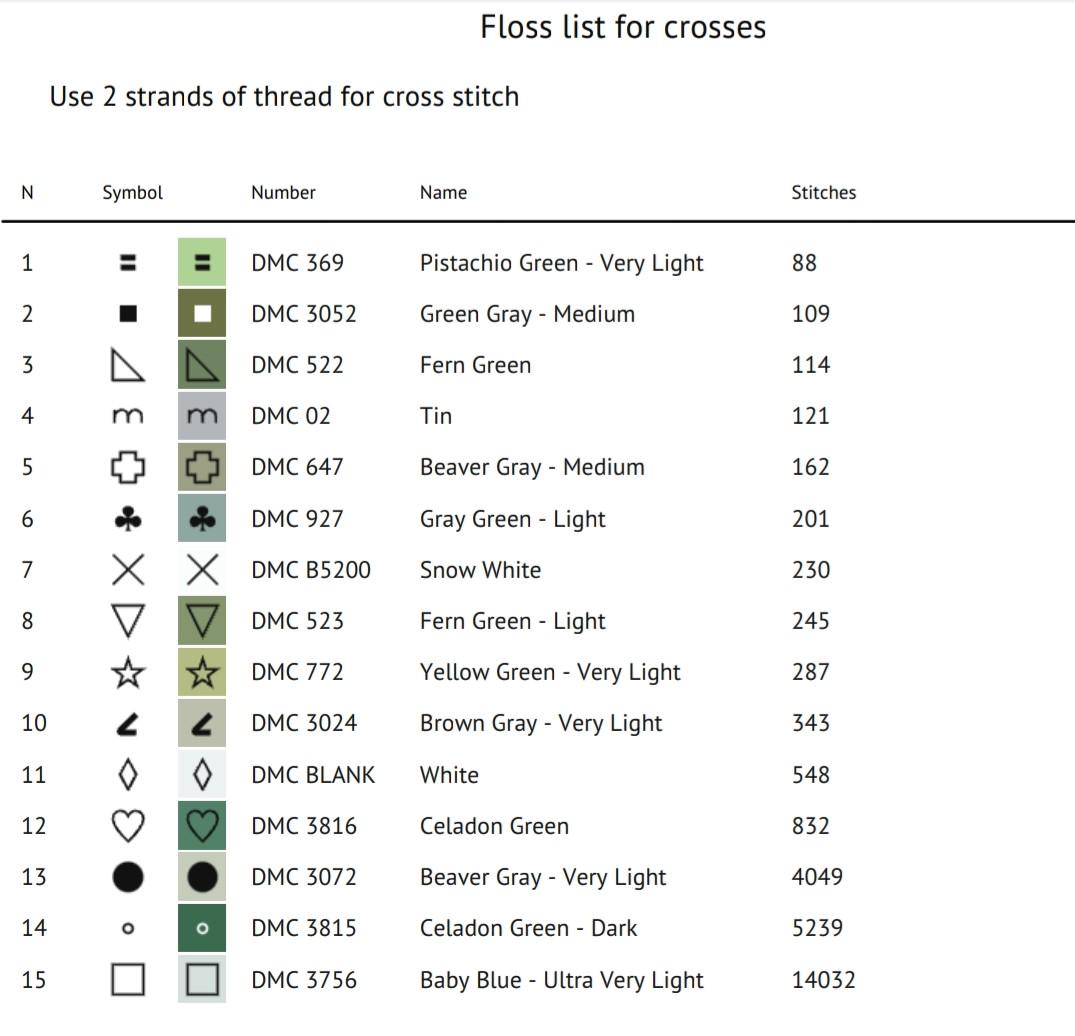Select the pale blue DMC 3756 swatch

click(x=202, y=979)
